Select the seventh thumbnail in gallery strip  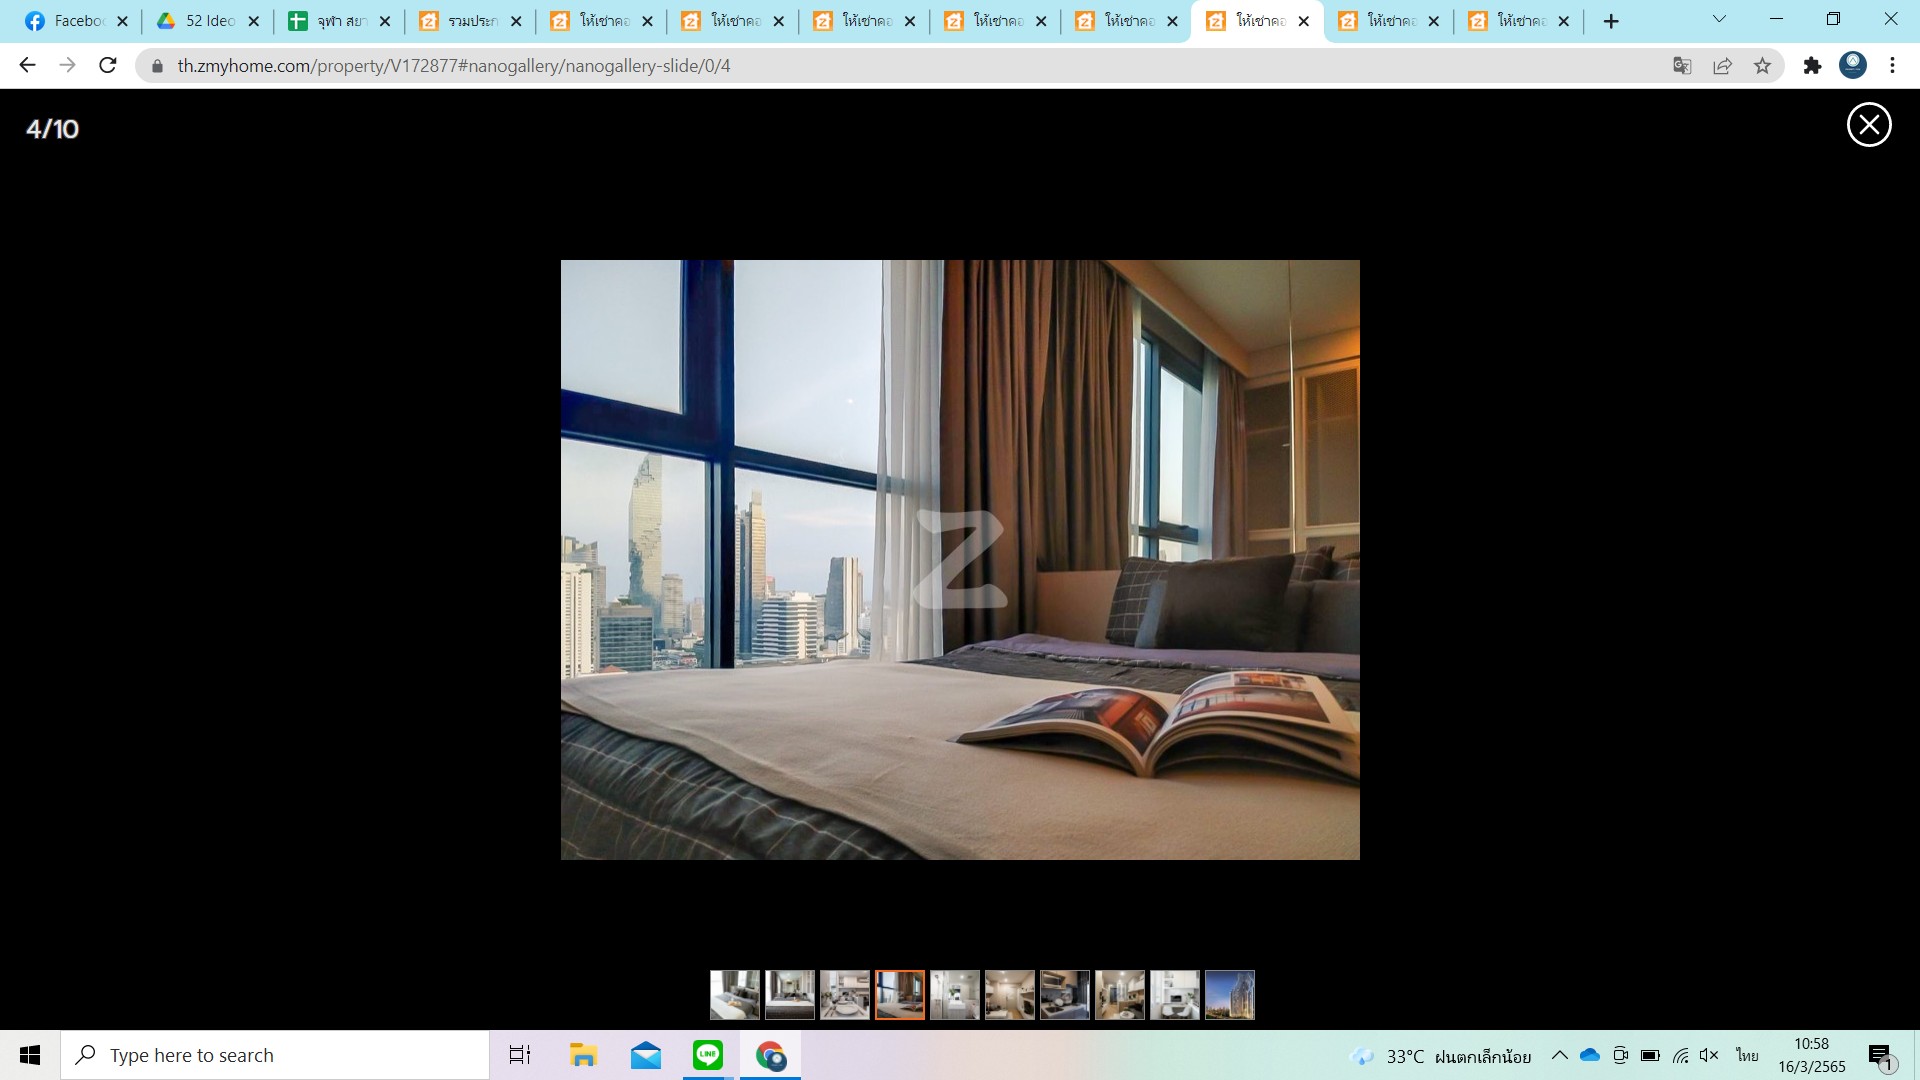click(x=1065, y=994)
